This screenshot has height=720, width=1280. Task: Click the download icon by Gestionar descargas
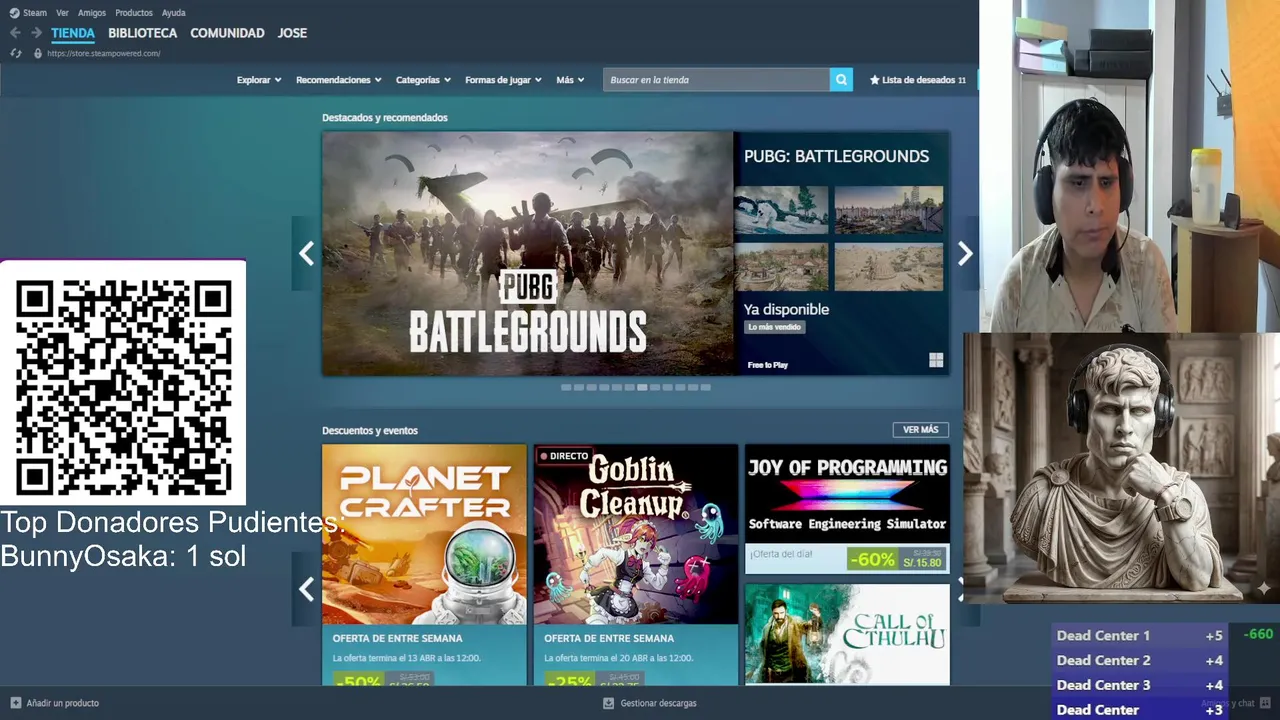pos(608,703)
